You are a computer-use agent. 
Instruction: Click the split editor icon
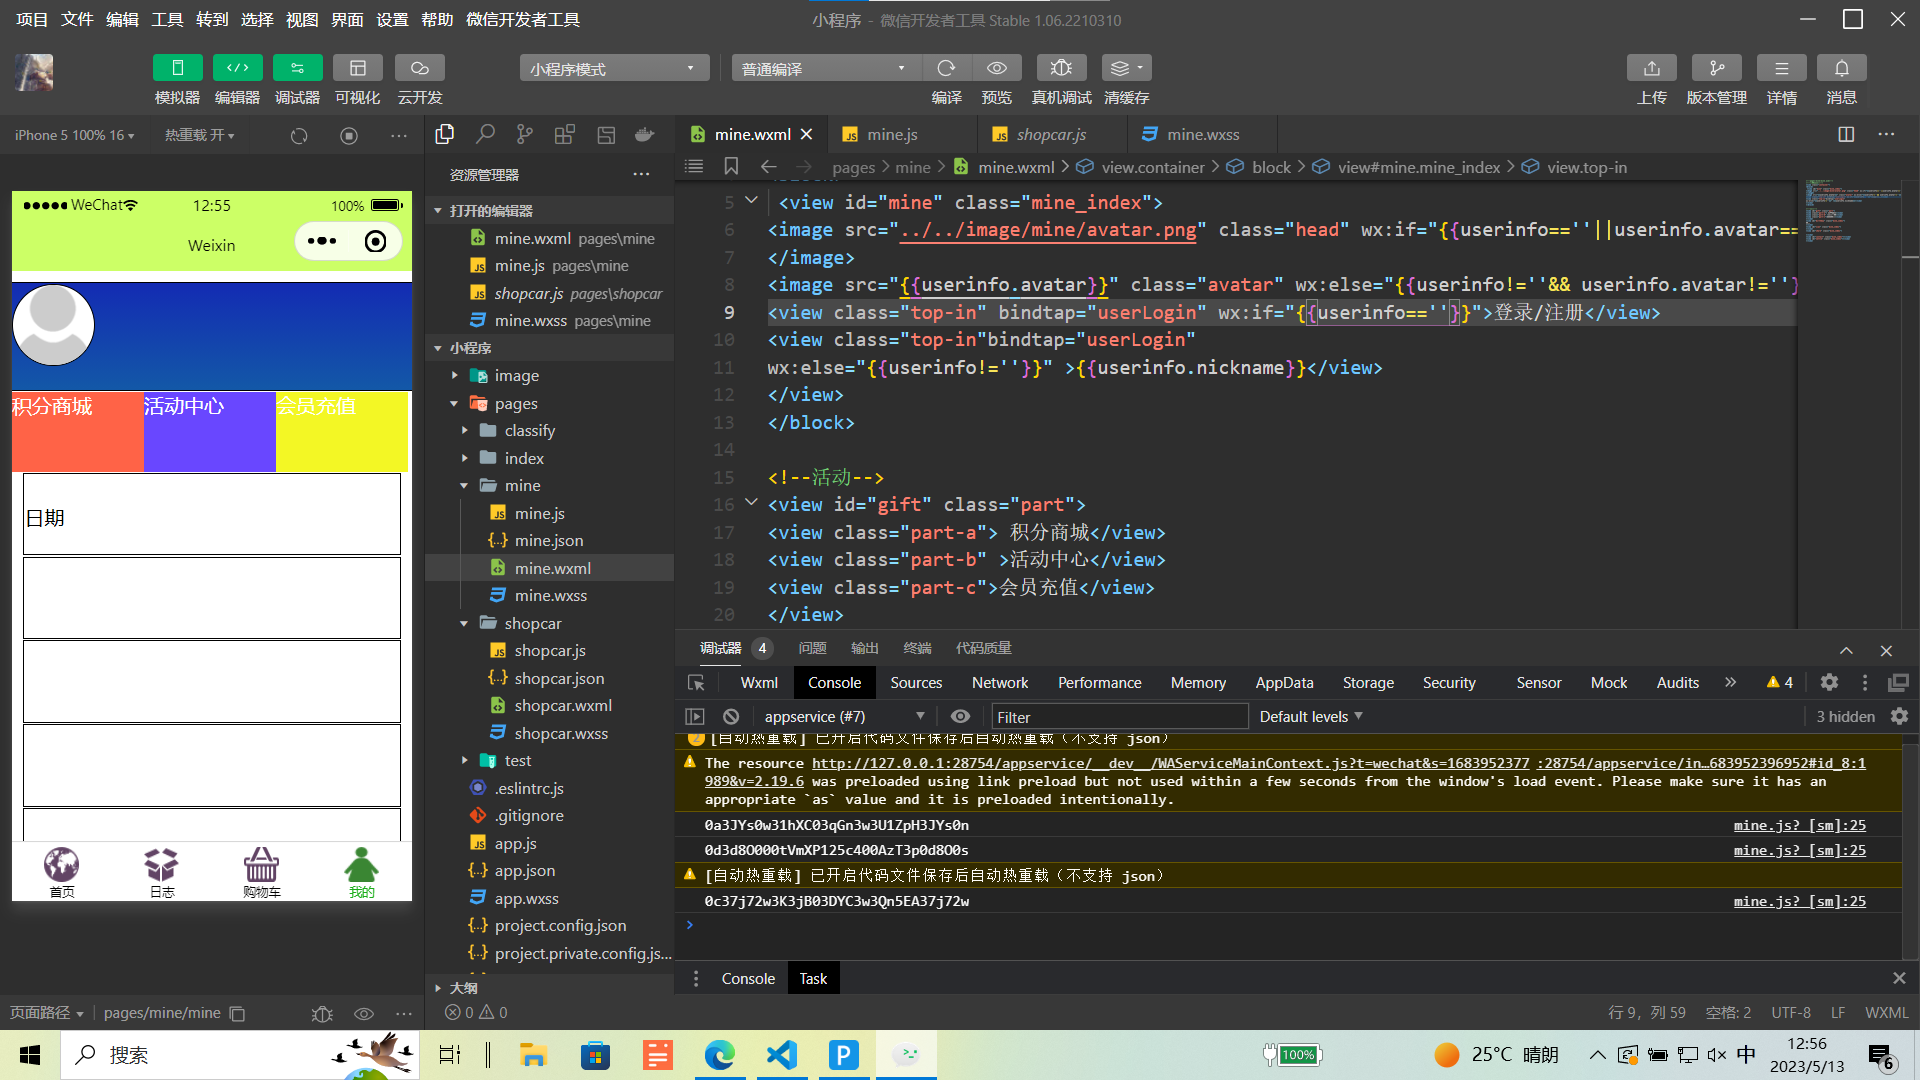tap(1846, 134)
